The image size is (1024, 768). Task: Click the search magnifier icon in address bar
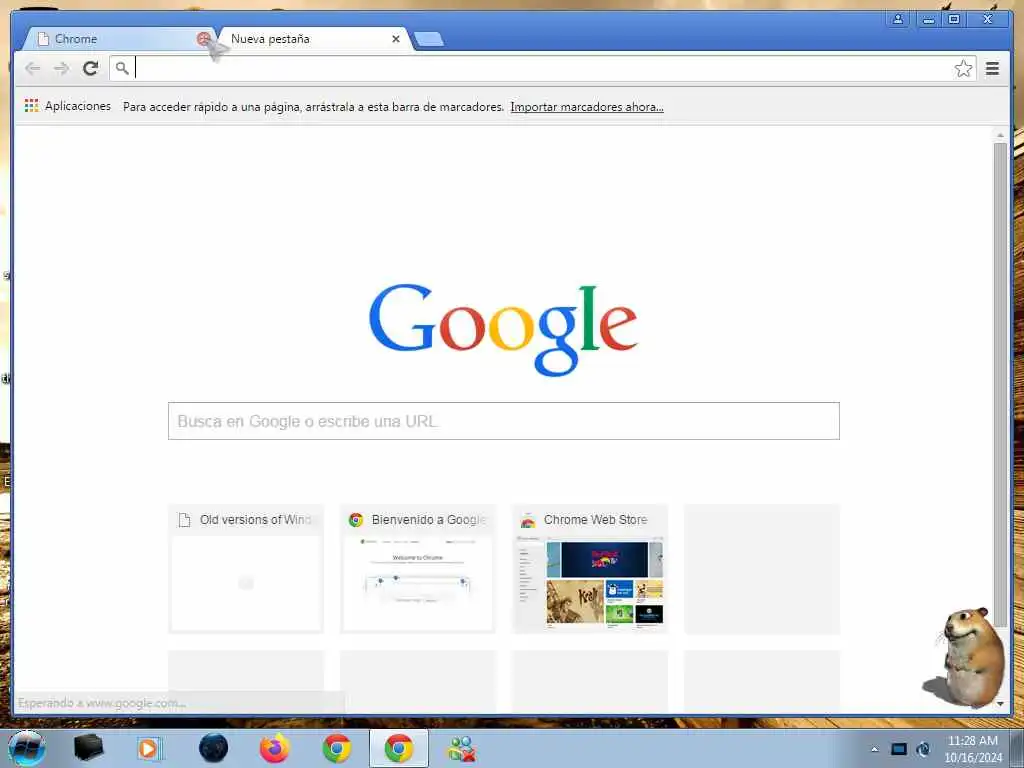click(x=122, y=68)
